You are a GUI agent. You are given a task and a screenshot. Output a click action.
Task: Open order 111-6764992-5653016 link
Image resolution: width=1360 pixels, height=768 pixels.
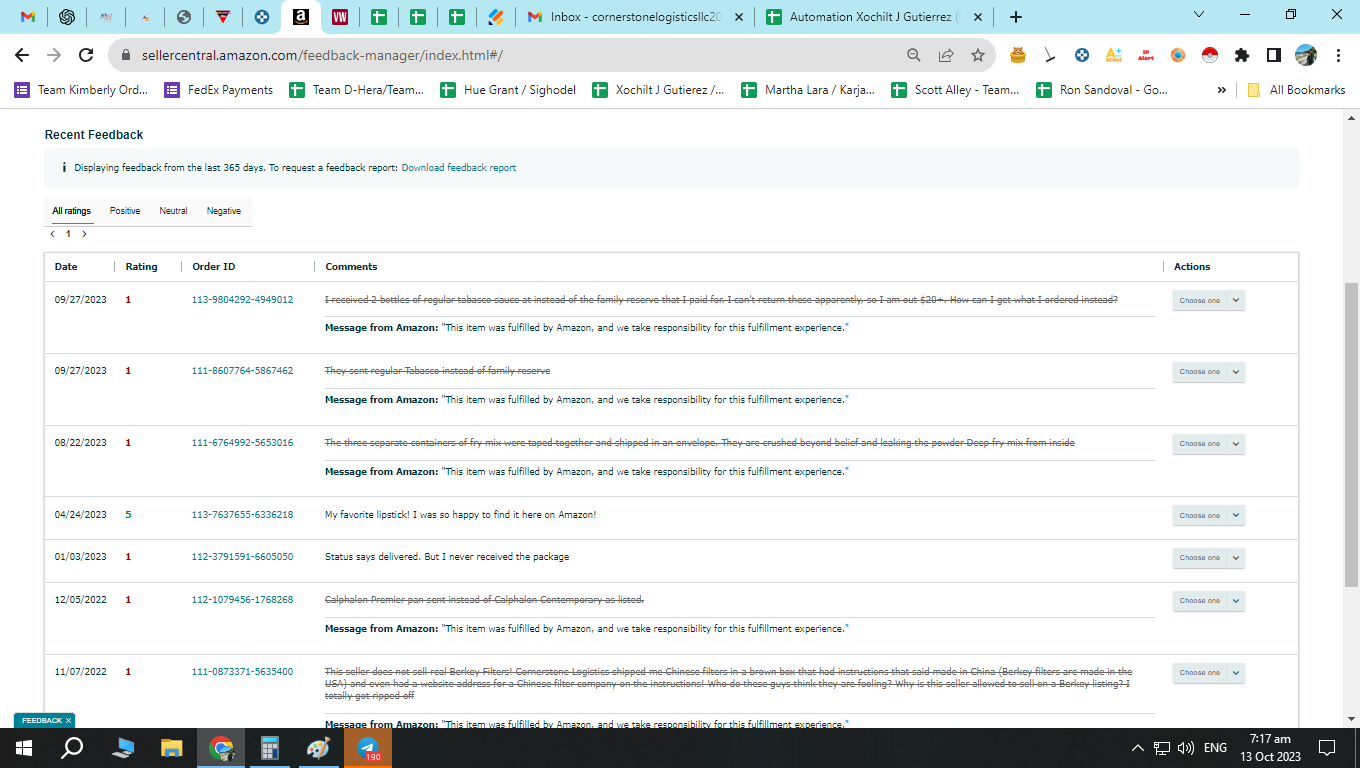tap(242, 443)
